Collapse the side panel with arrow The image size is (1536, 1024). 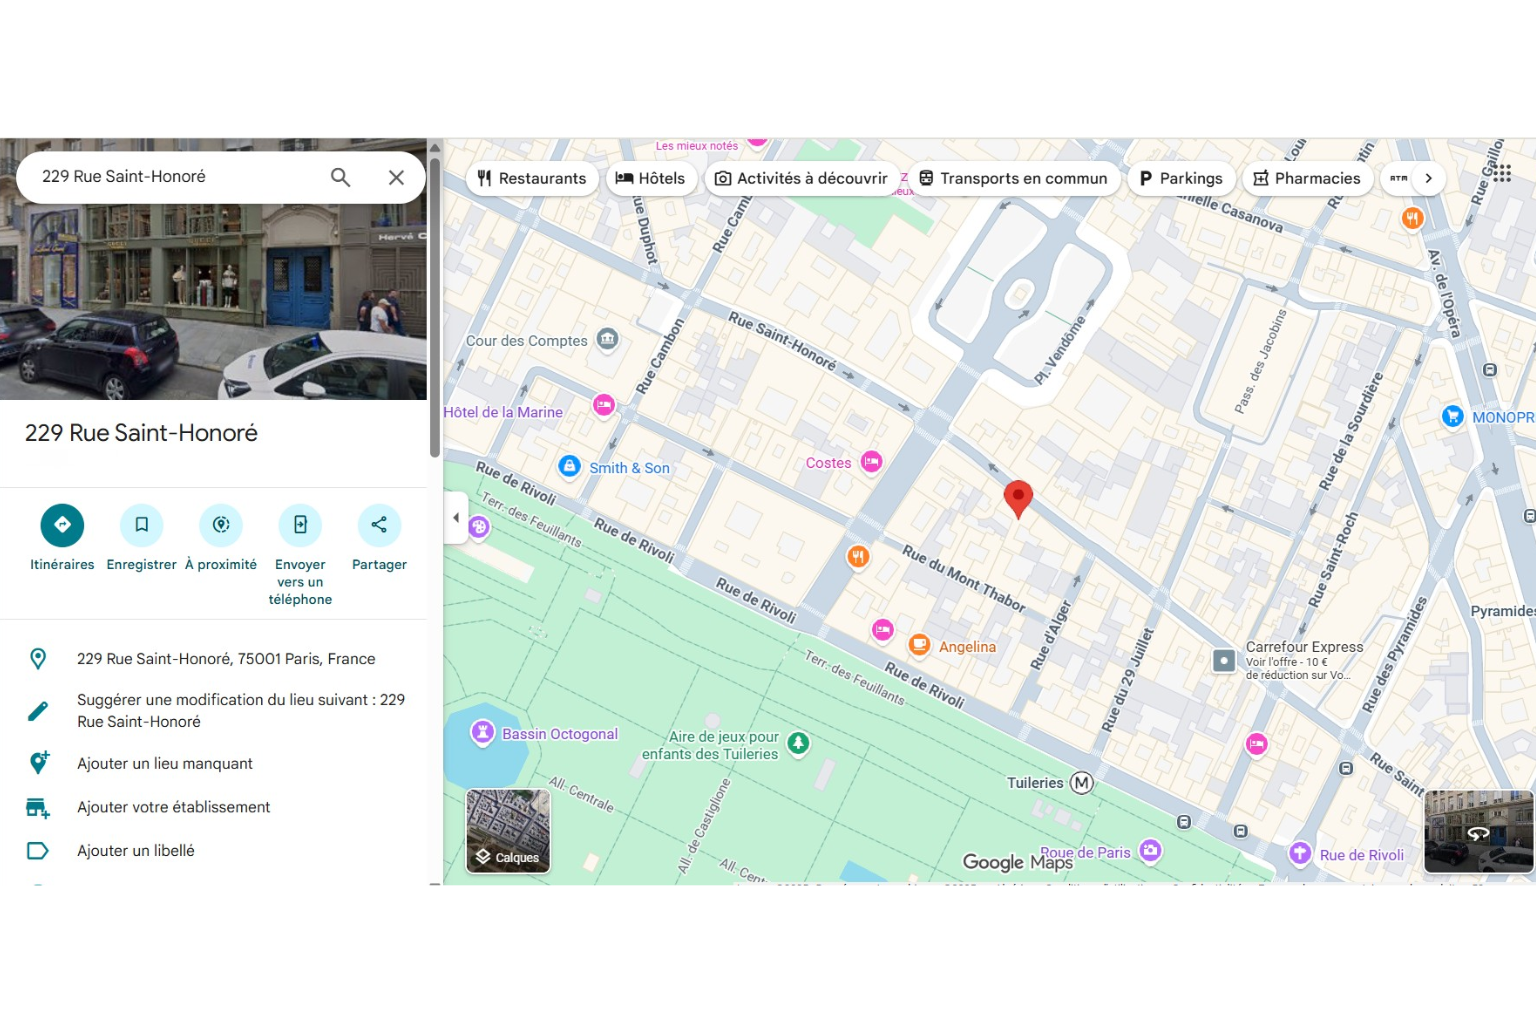click(x=456, y=518)
